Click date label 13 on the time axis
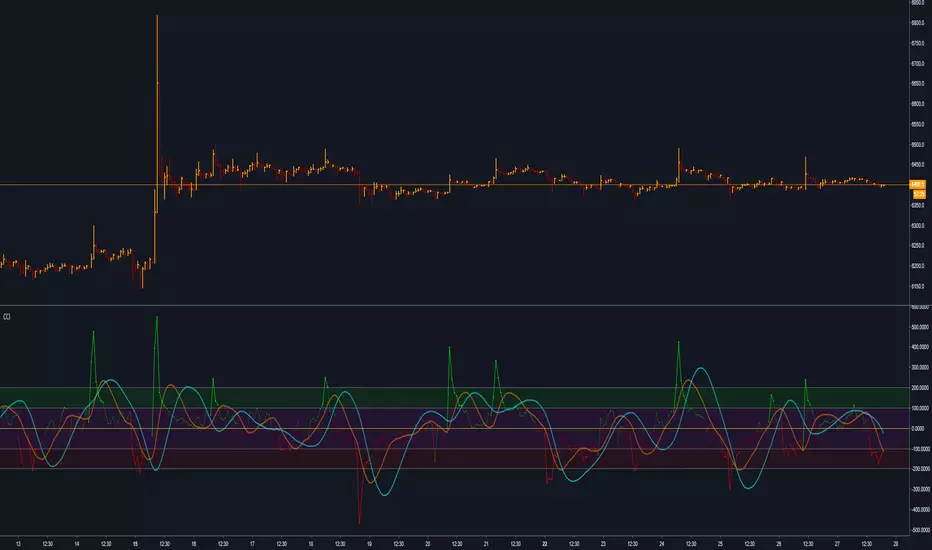932x550 pixels. (18, 544)
